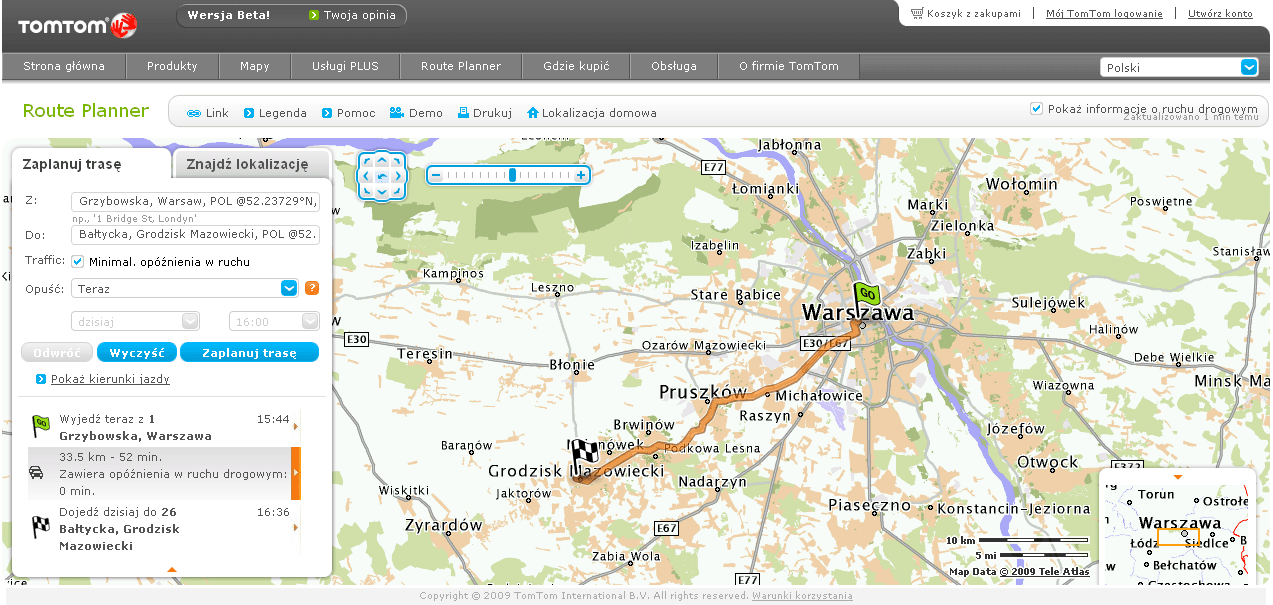
Task: Open Pokaż kierunki jazdy link
Action: tap(110, 379)
